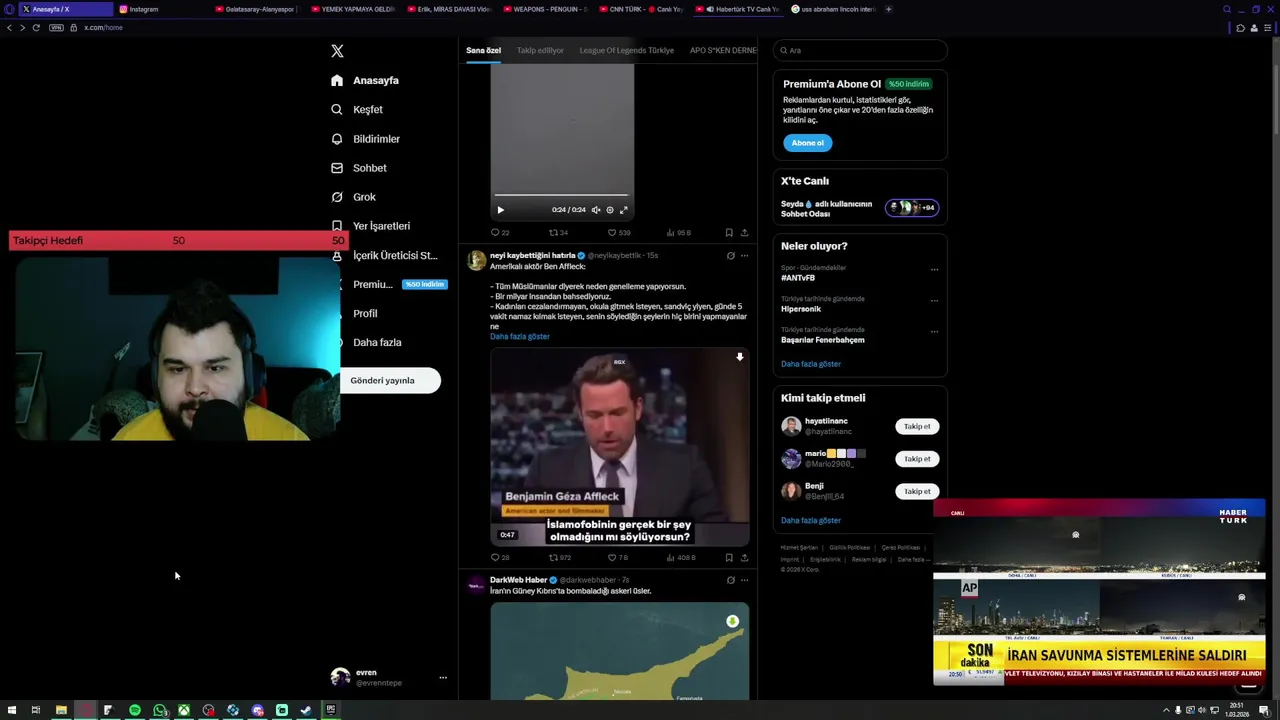
Task: Open options for #ANTvFB trend
Action: tap(934, 270)
